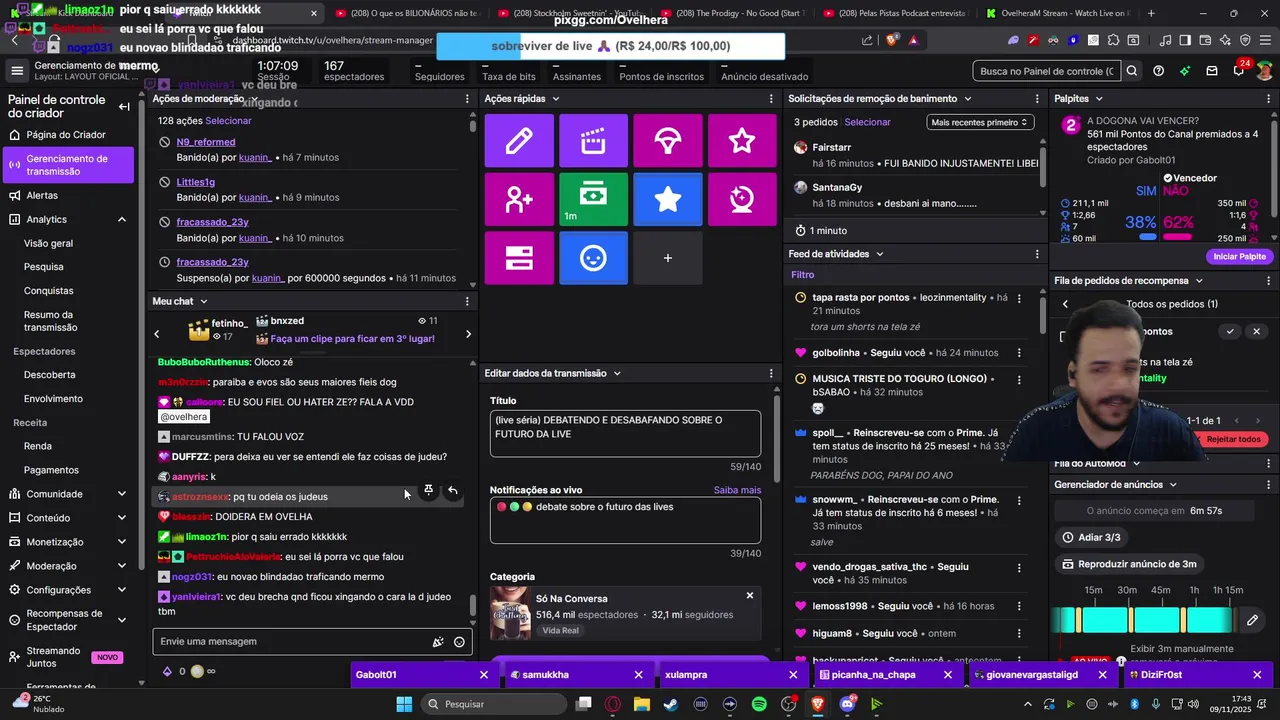This screenshot has width=1280, height=720.
Task: Open Página do Criador in sidebar
Action: [68, 135]
